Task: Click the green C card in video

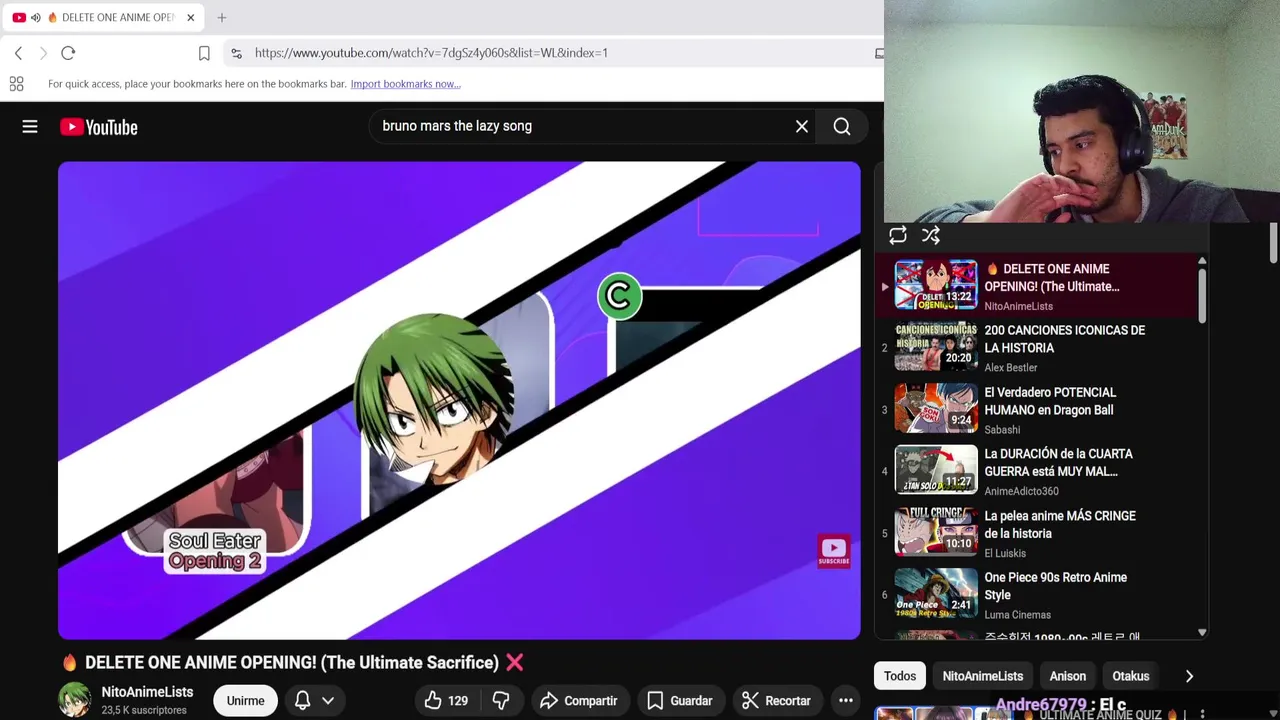Action: click(x=619, y=296)
